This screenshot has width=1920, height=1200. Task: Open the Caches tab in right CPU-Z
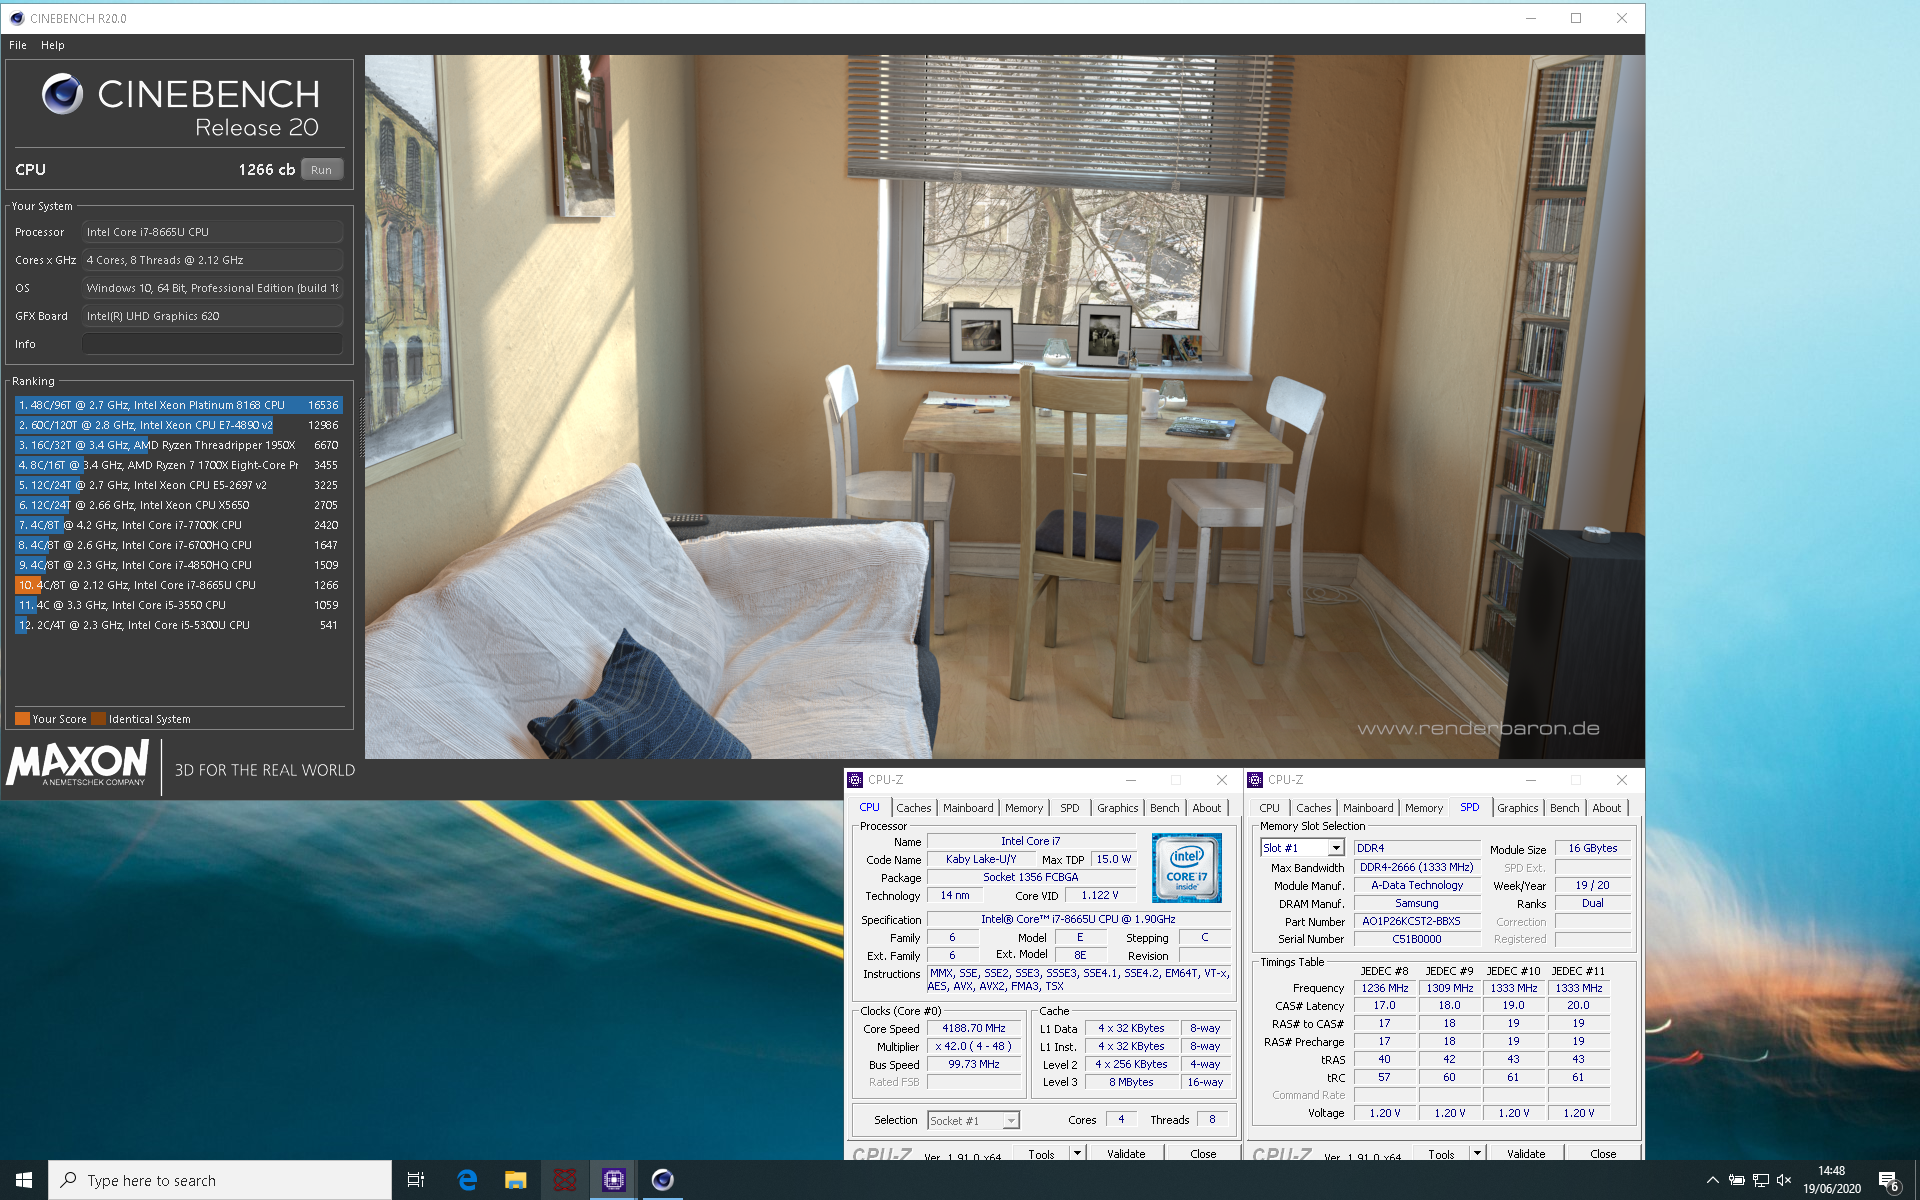click(1313, 808)
